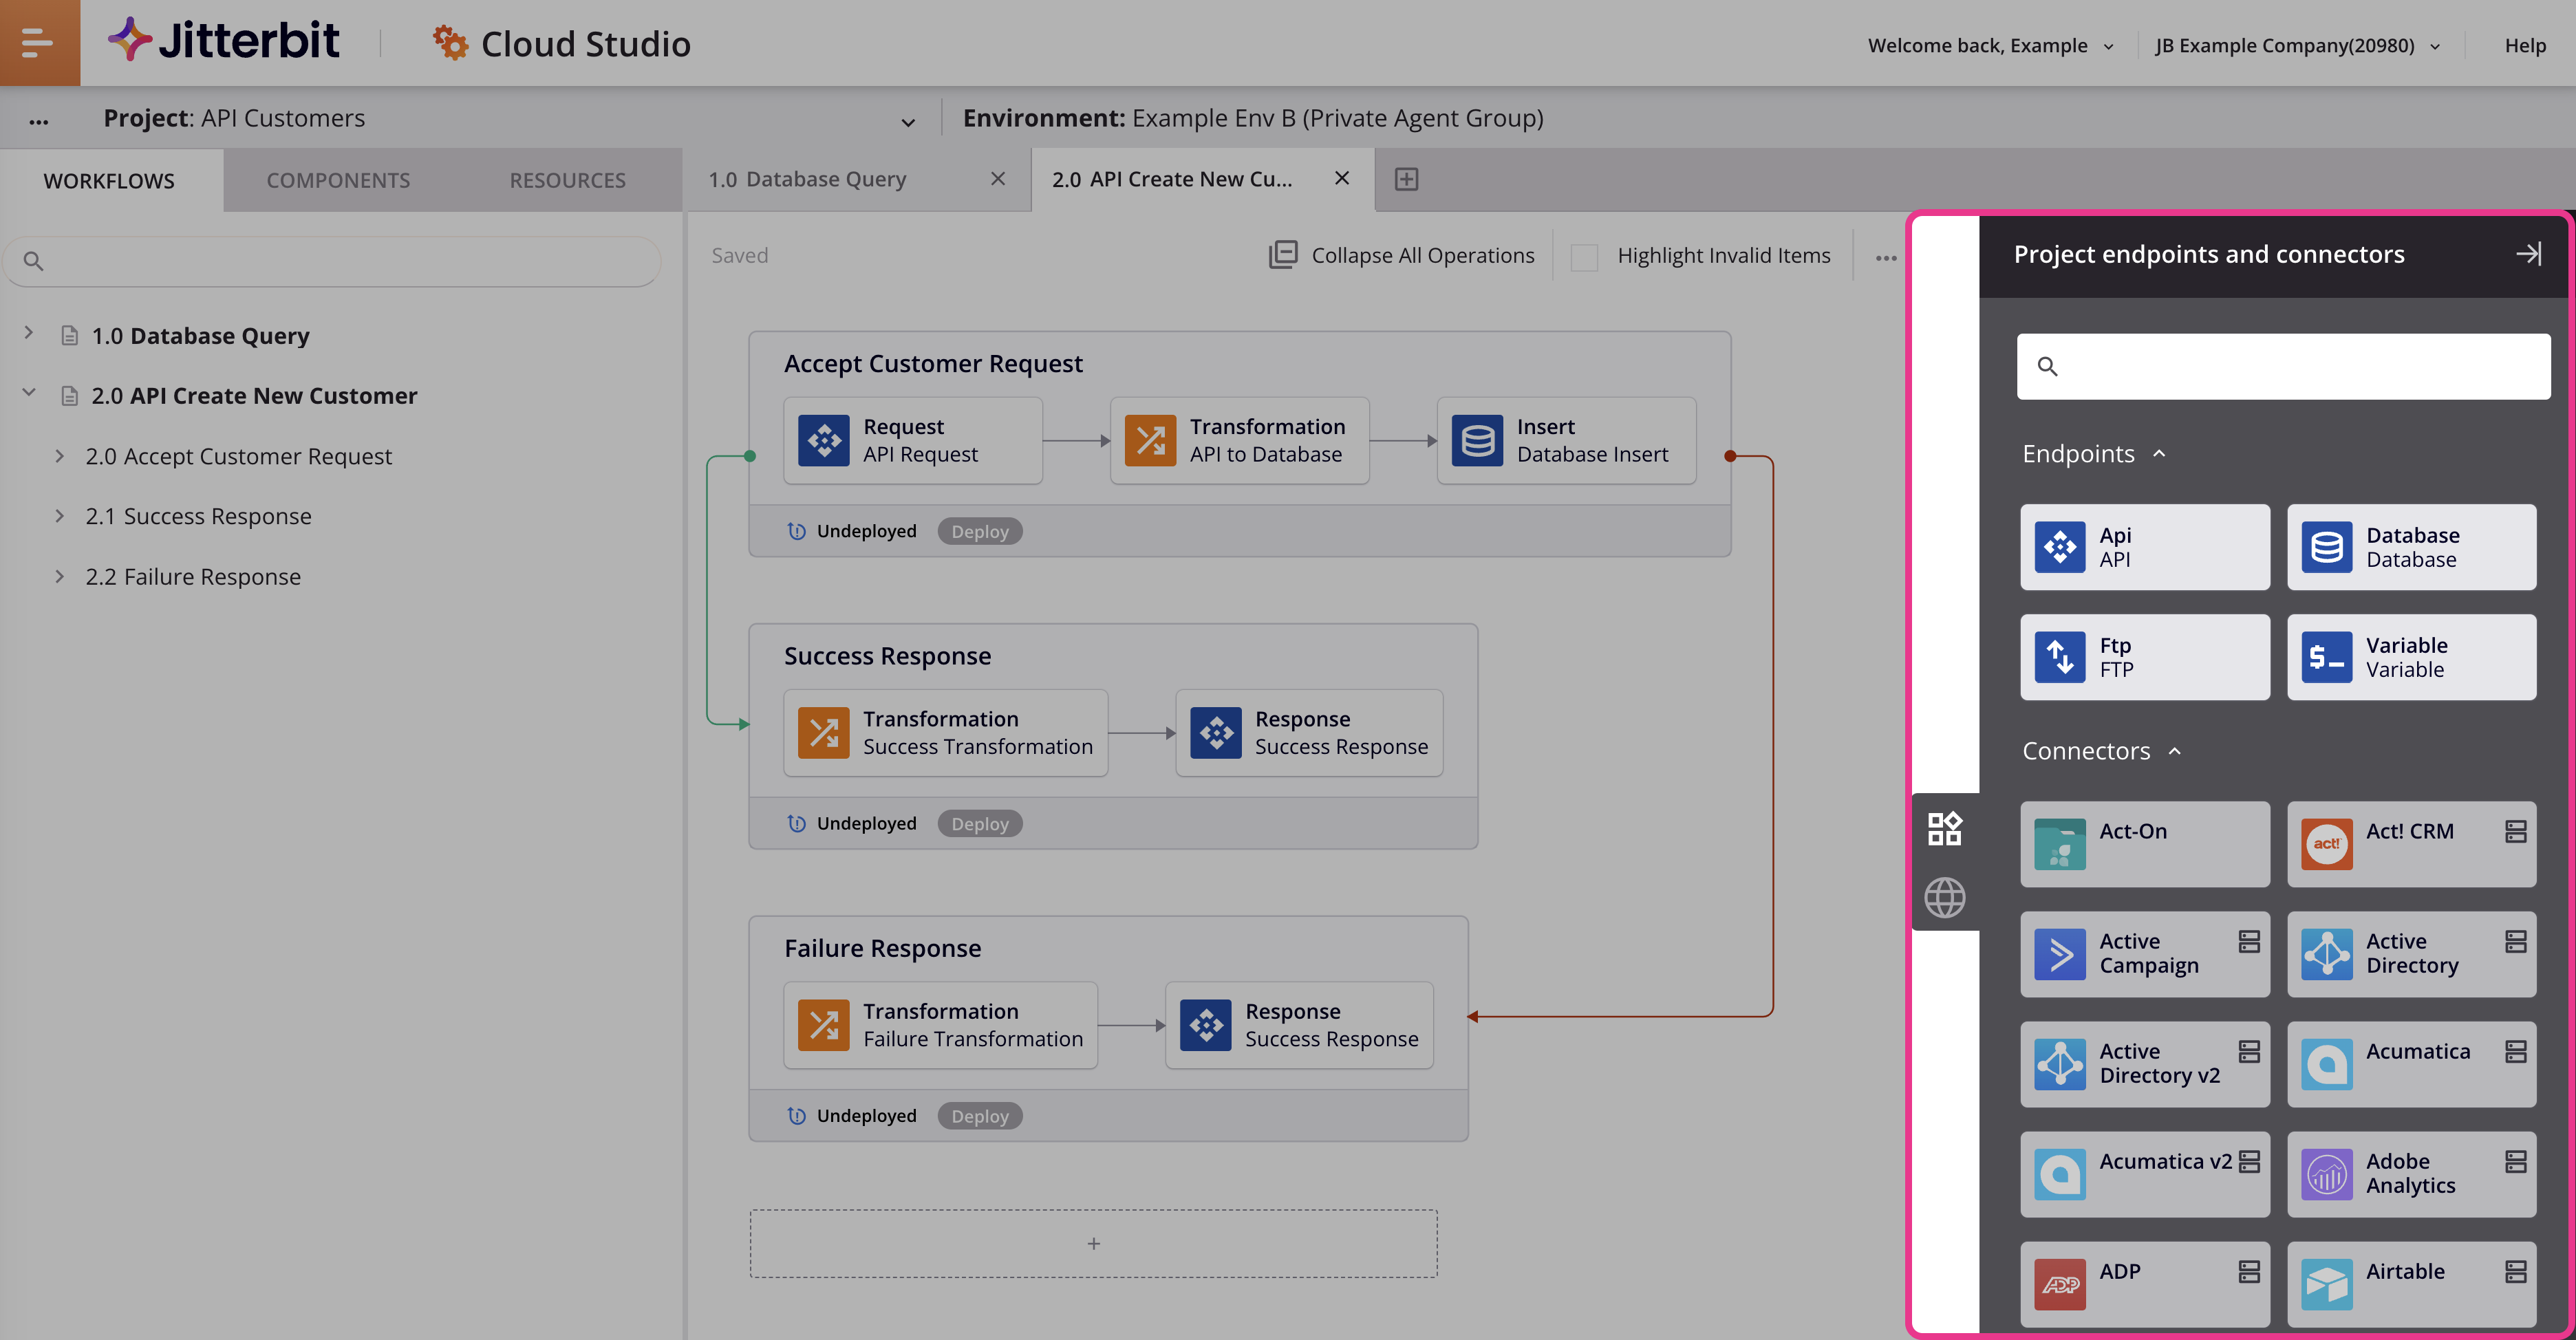This screenshot has width=2576, height=1340.
Task: Expand the 2.1 Success Response operation
Action: pyautogui.click(x=60, y=515)
